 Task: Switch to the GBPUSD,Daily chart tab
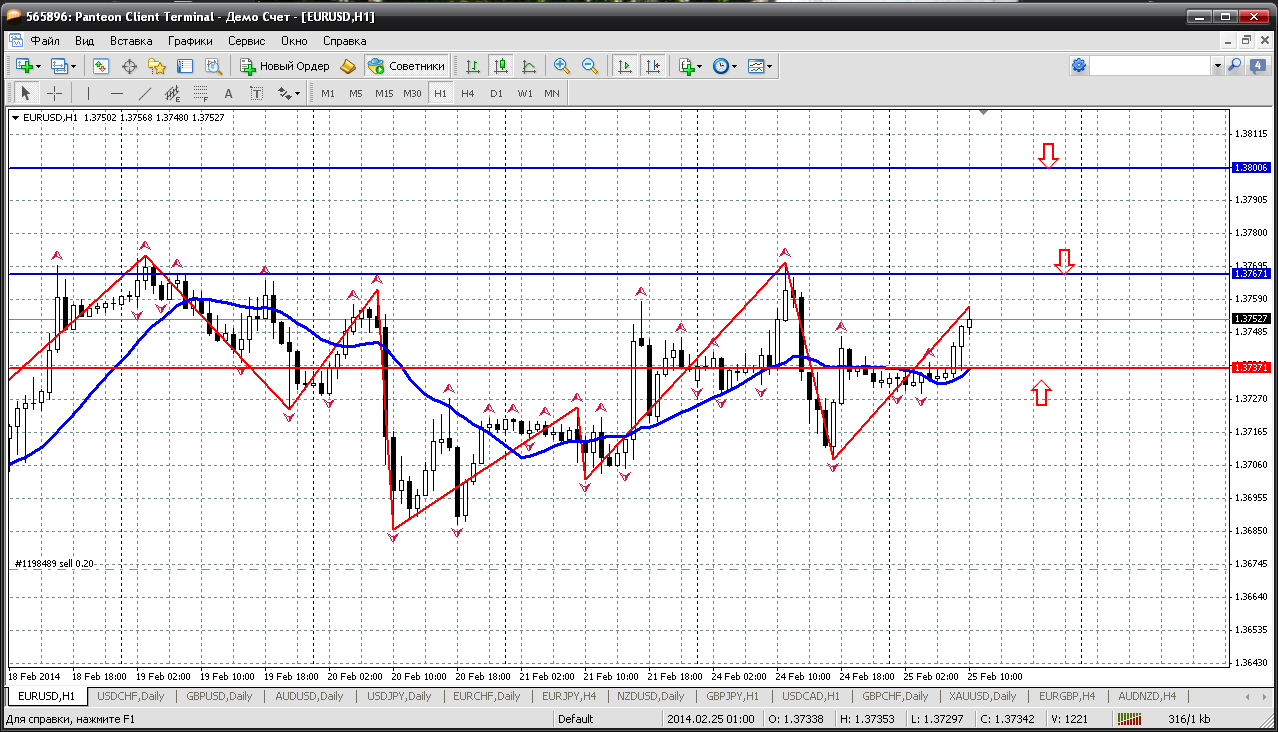point(218,696)
